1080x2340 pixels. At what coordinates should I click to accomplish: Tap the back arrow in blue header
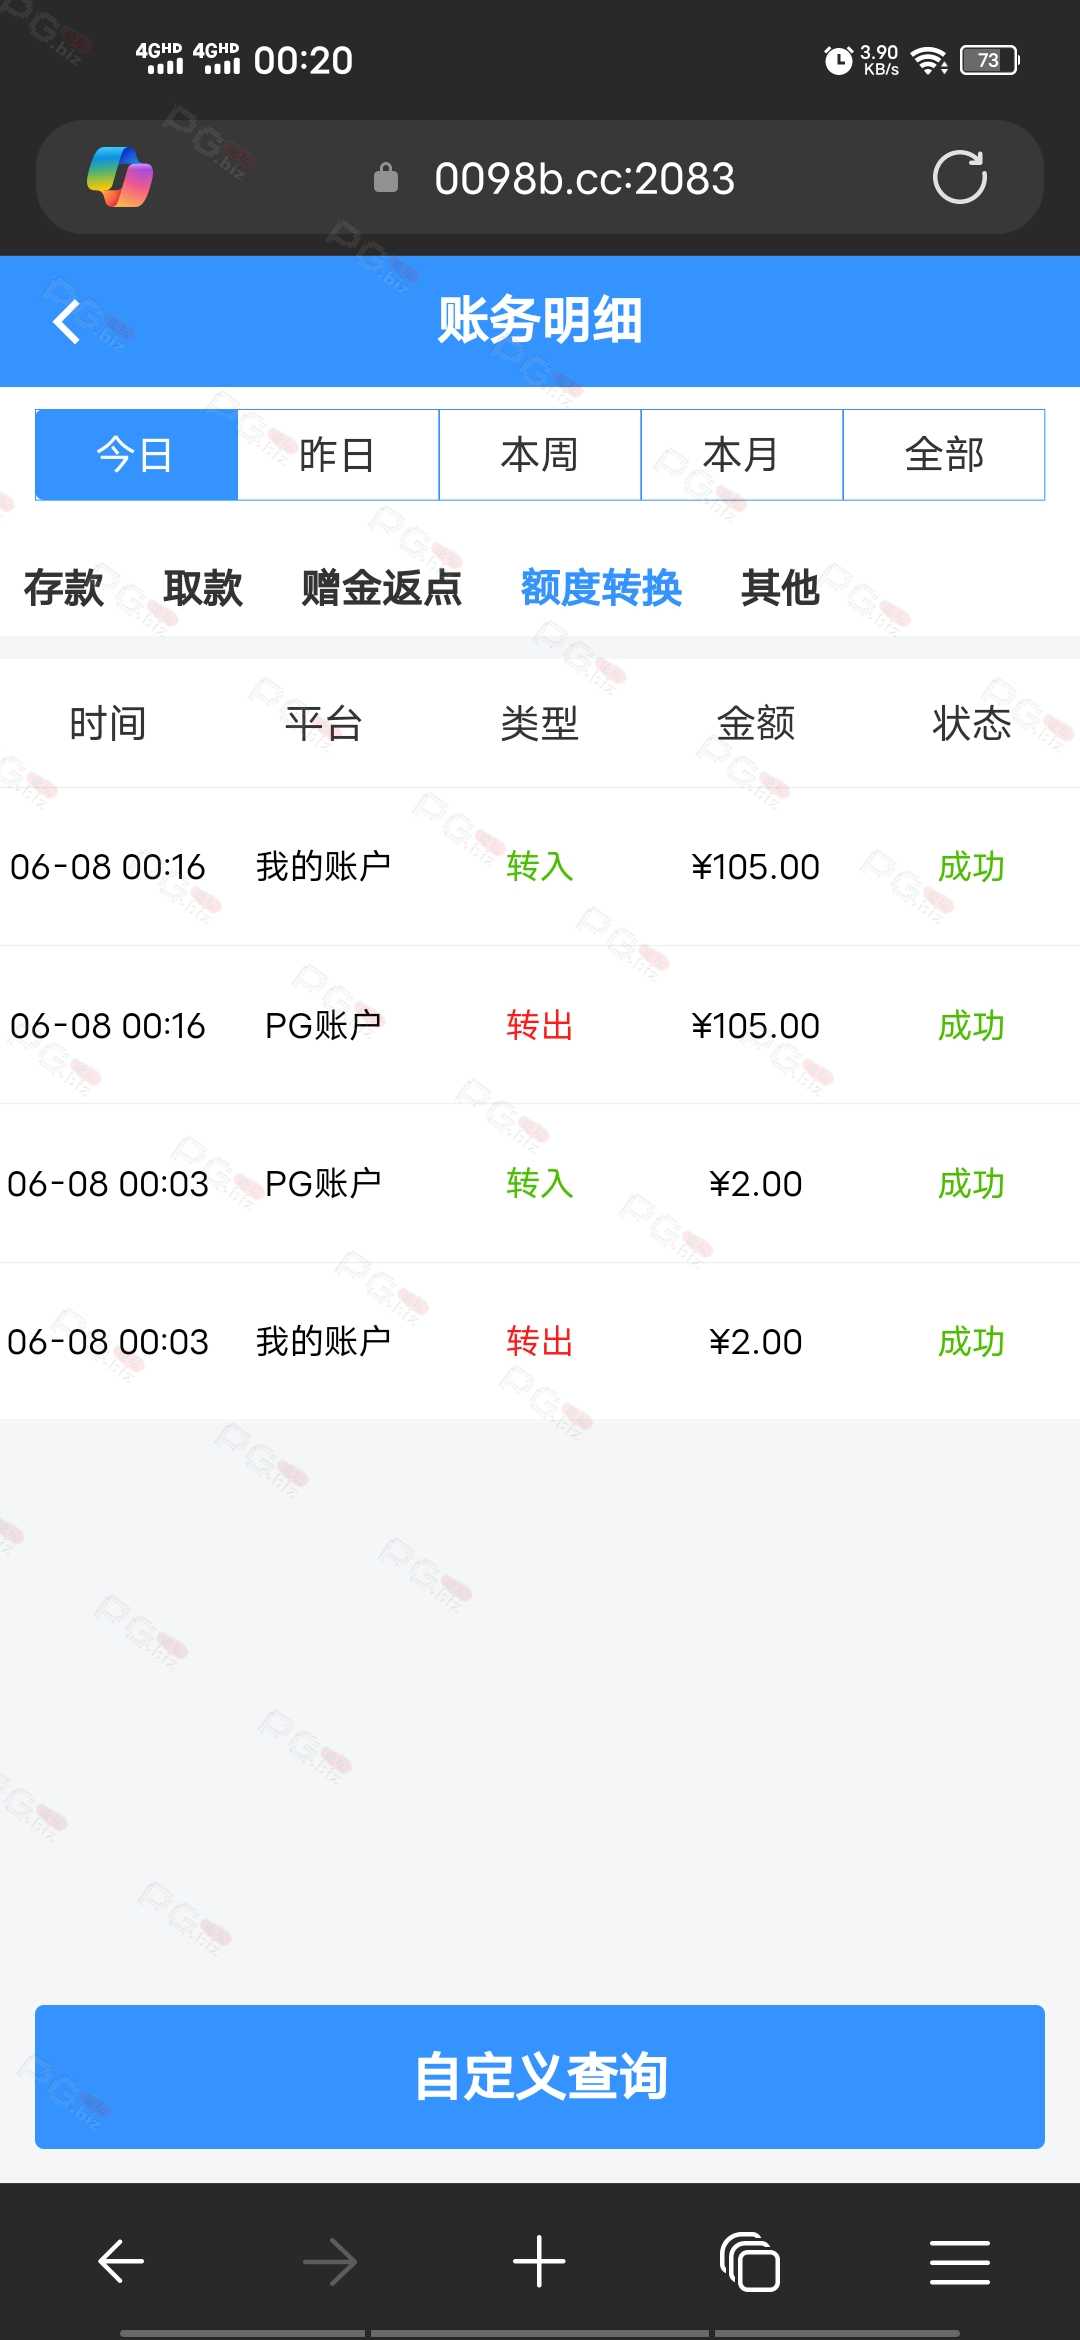click(x=66, y=322)
